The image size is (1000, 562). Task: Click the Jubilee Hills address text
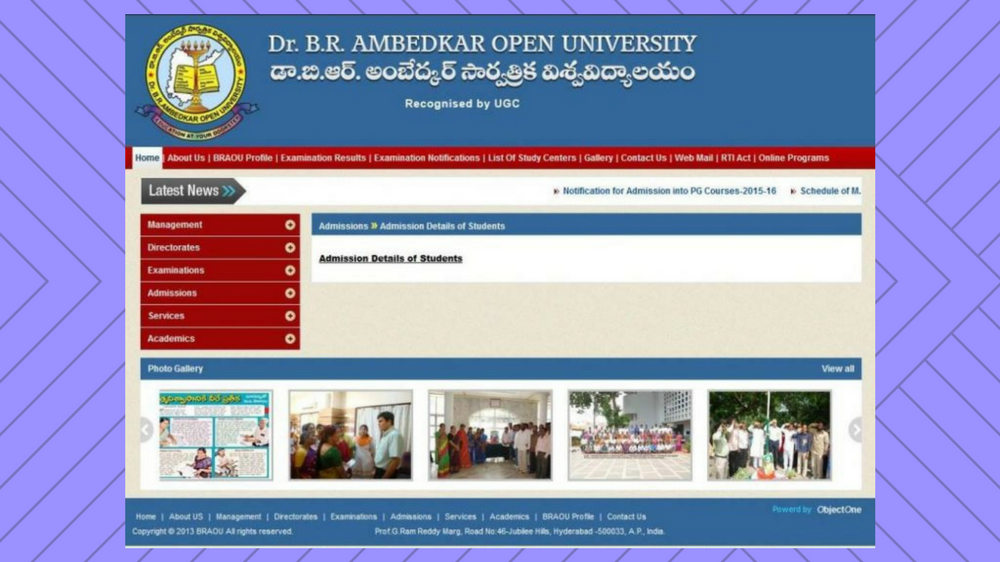pos(519,531)
